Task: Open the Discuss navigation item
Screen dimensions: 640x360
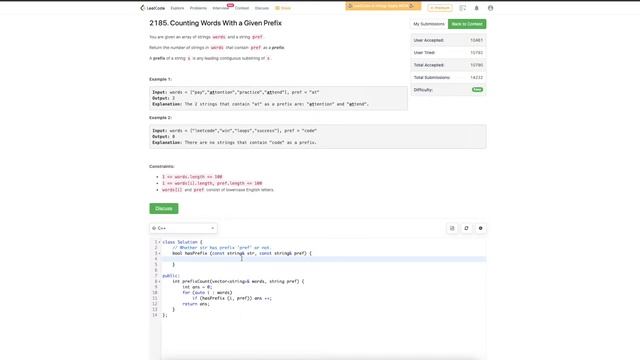Action: coord(262,8)
